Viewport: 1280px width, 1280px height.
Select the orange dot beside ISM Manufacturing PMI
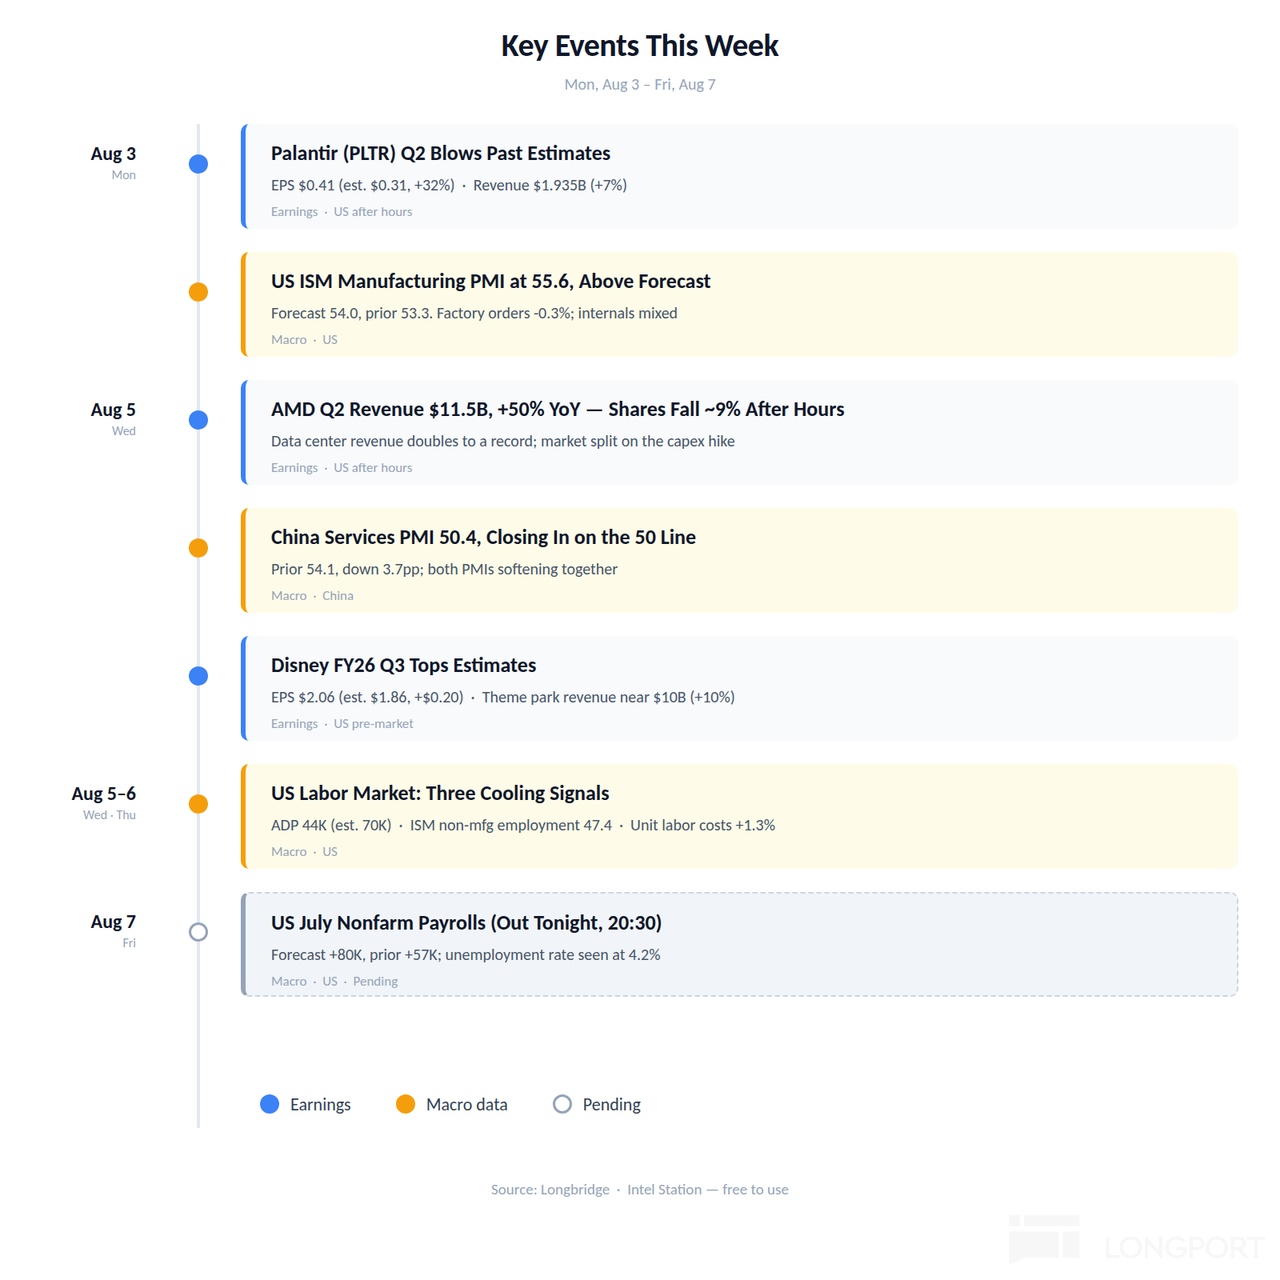[198, 292]
